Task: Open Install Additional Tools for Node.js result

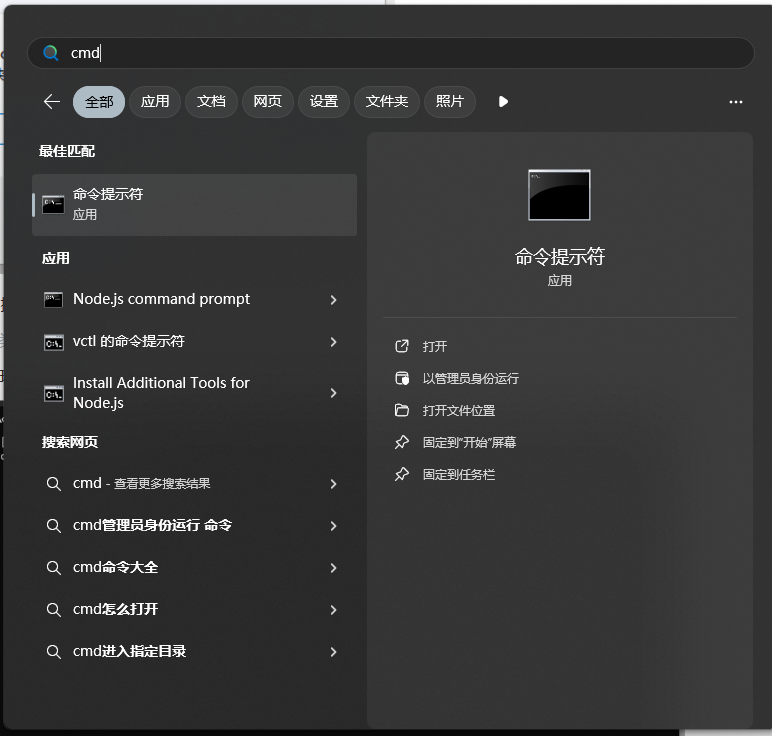Action: click(x=194, y=393)
